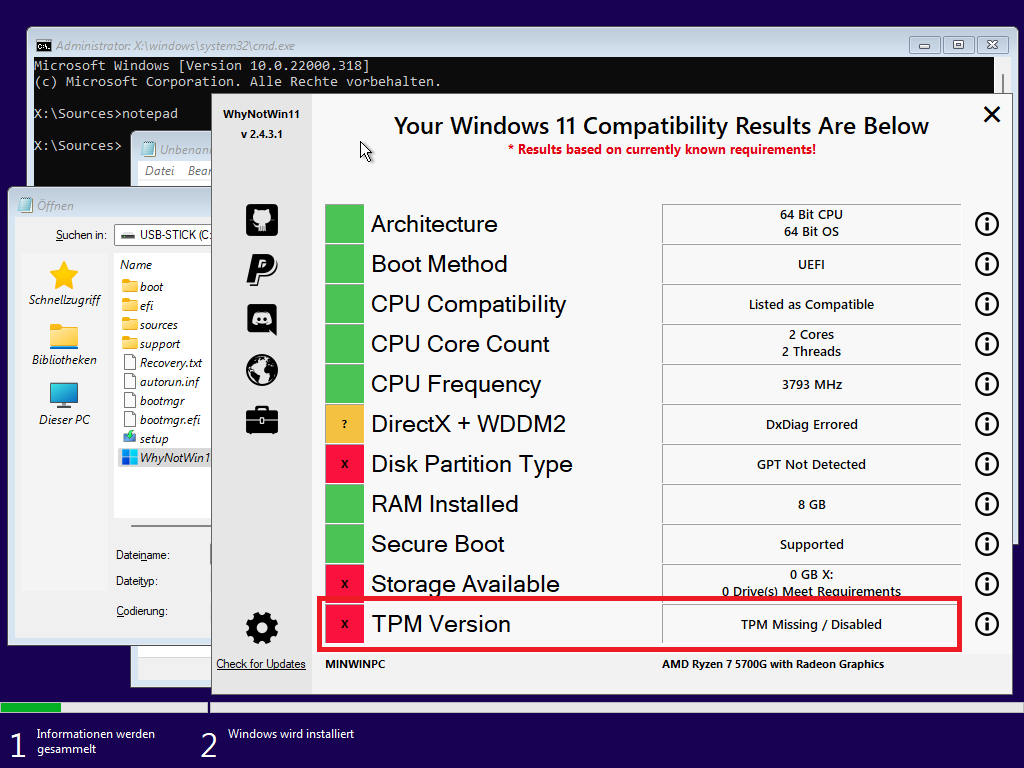
Task: Open Datei menu in Notepad
Action: click(x=159, y=170)
